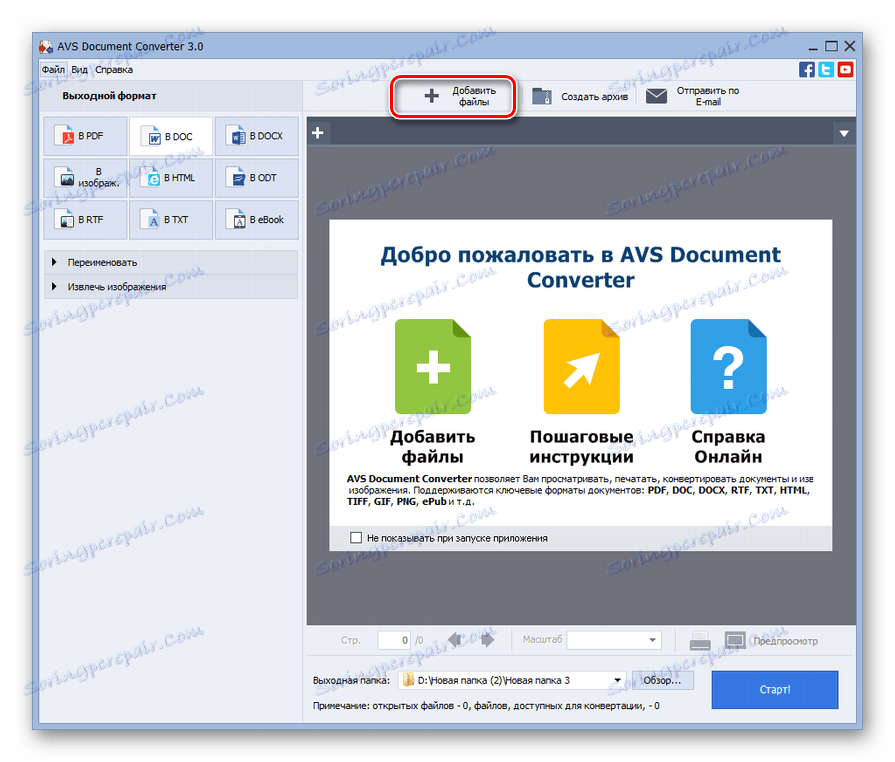Expand the Переименовать section
895x762 pixels.
coord(171,263)
